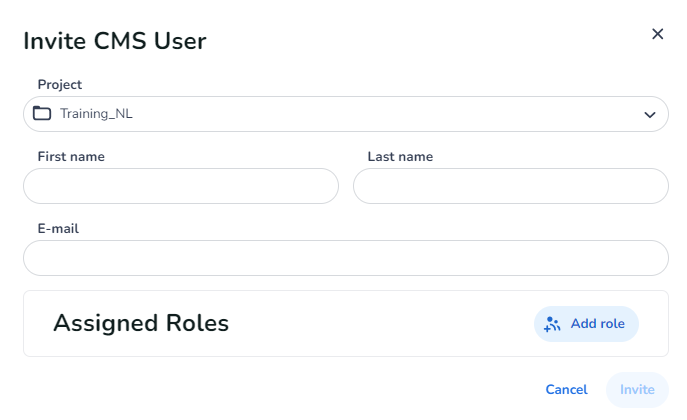Focus the Last name input field

click(x=510, y=186)
